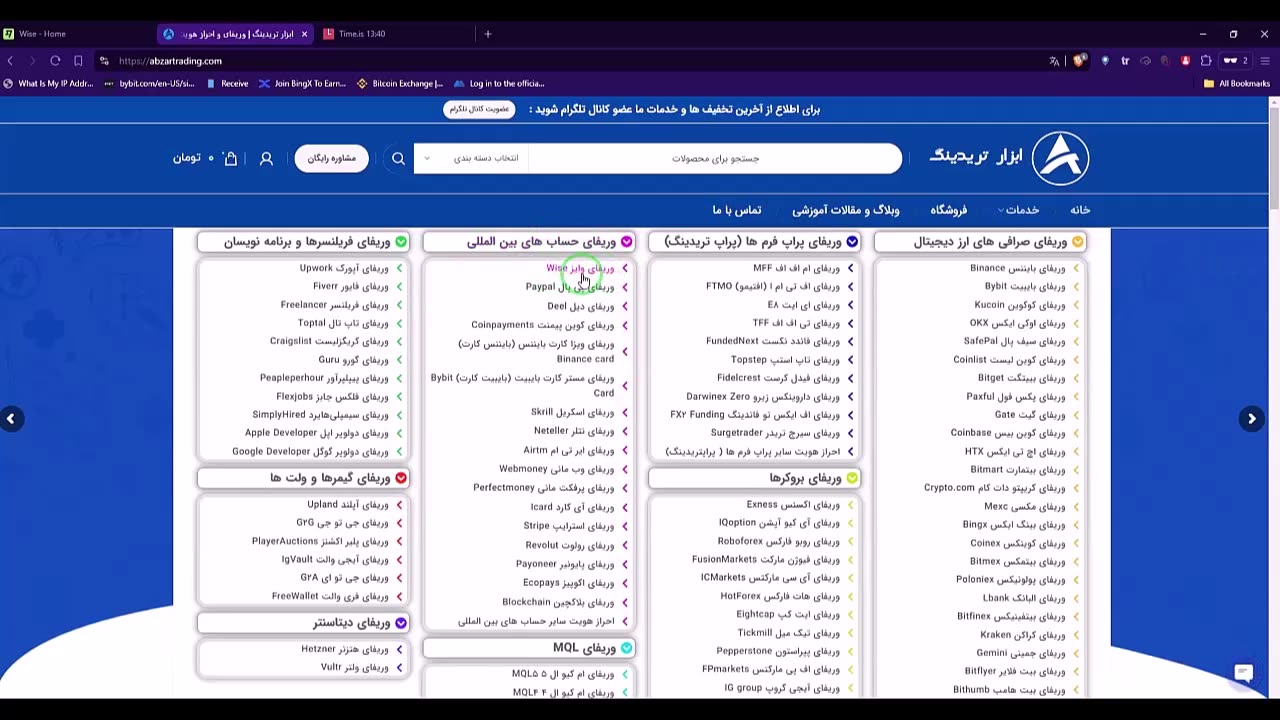The height and width of the screenshot is (720, 1280).
Task: Go to next slide arrow
Action: (x=1251, y=419)
